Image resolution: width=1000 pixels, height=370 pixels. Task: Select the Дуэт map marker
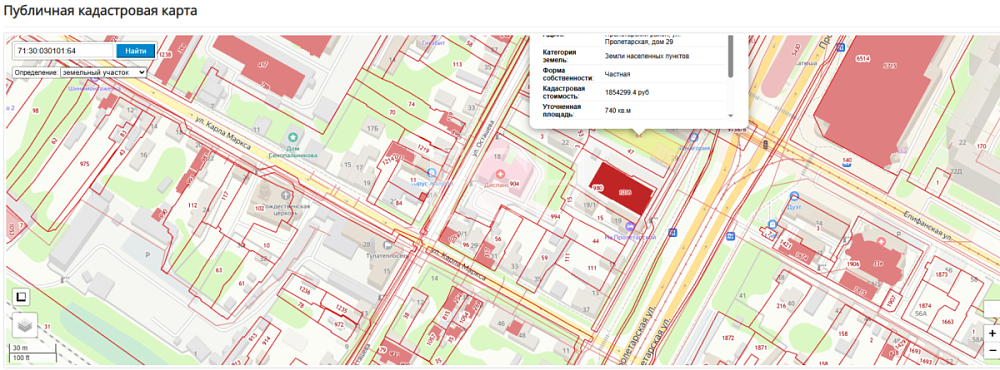[x=794, y=196]
